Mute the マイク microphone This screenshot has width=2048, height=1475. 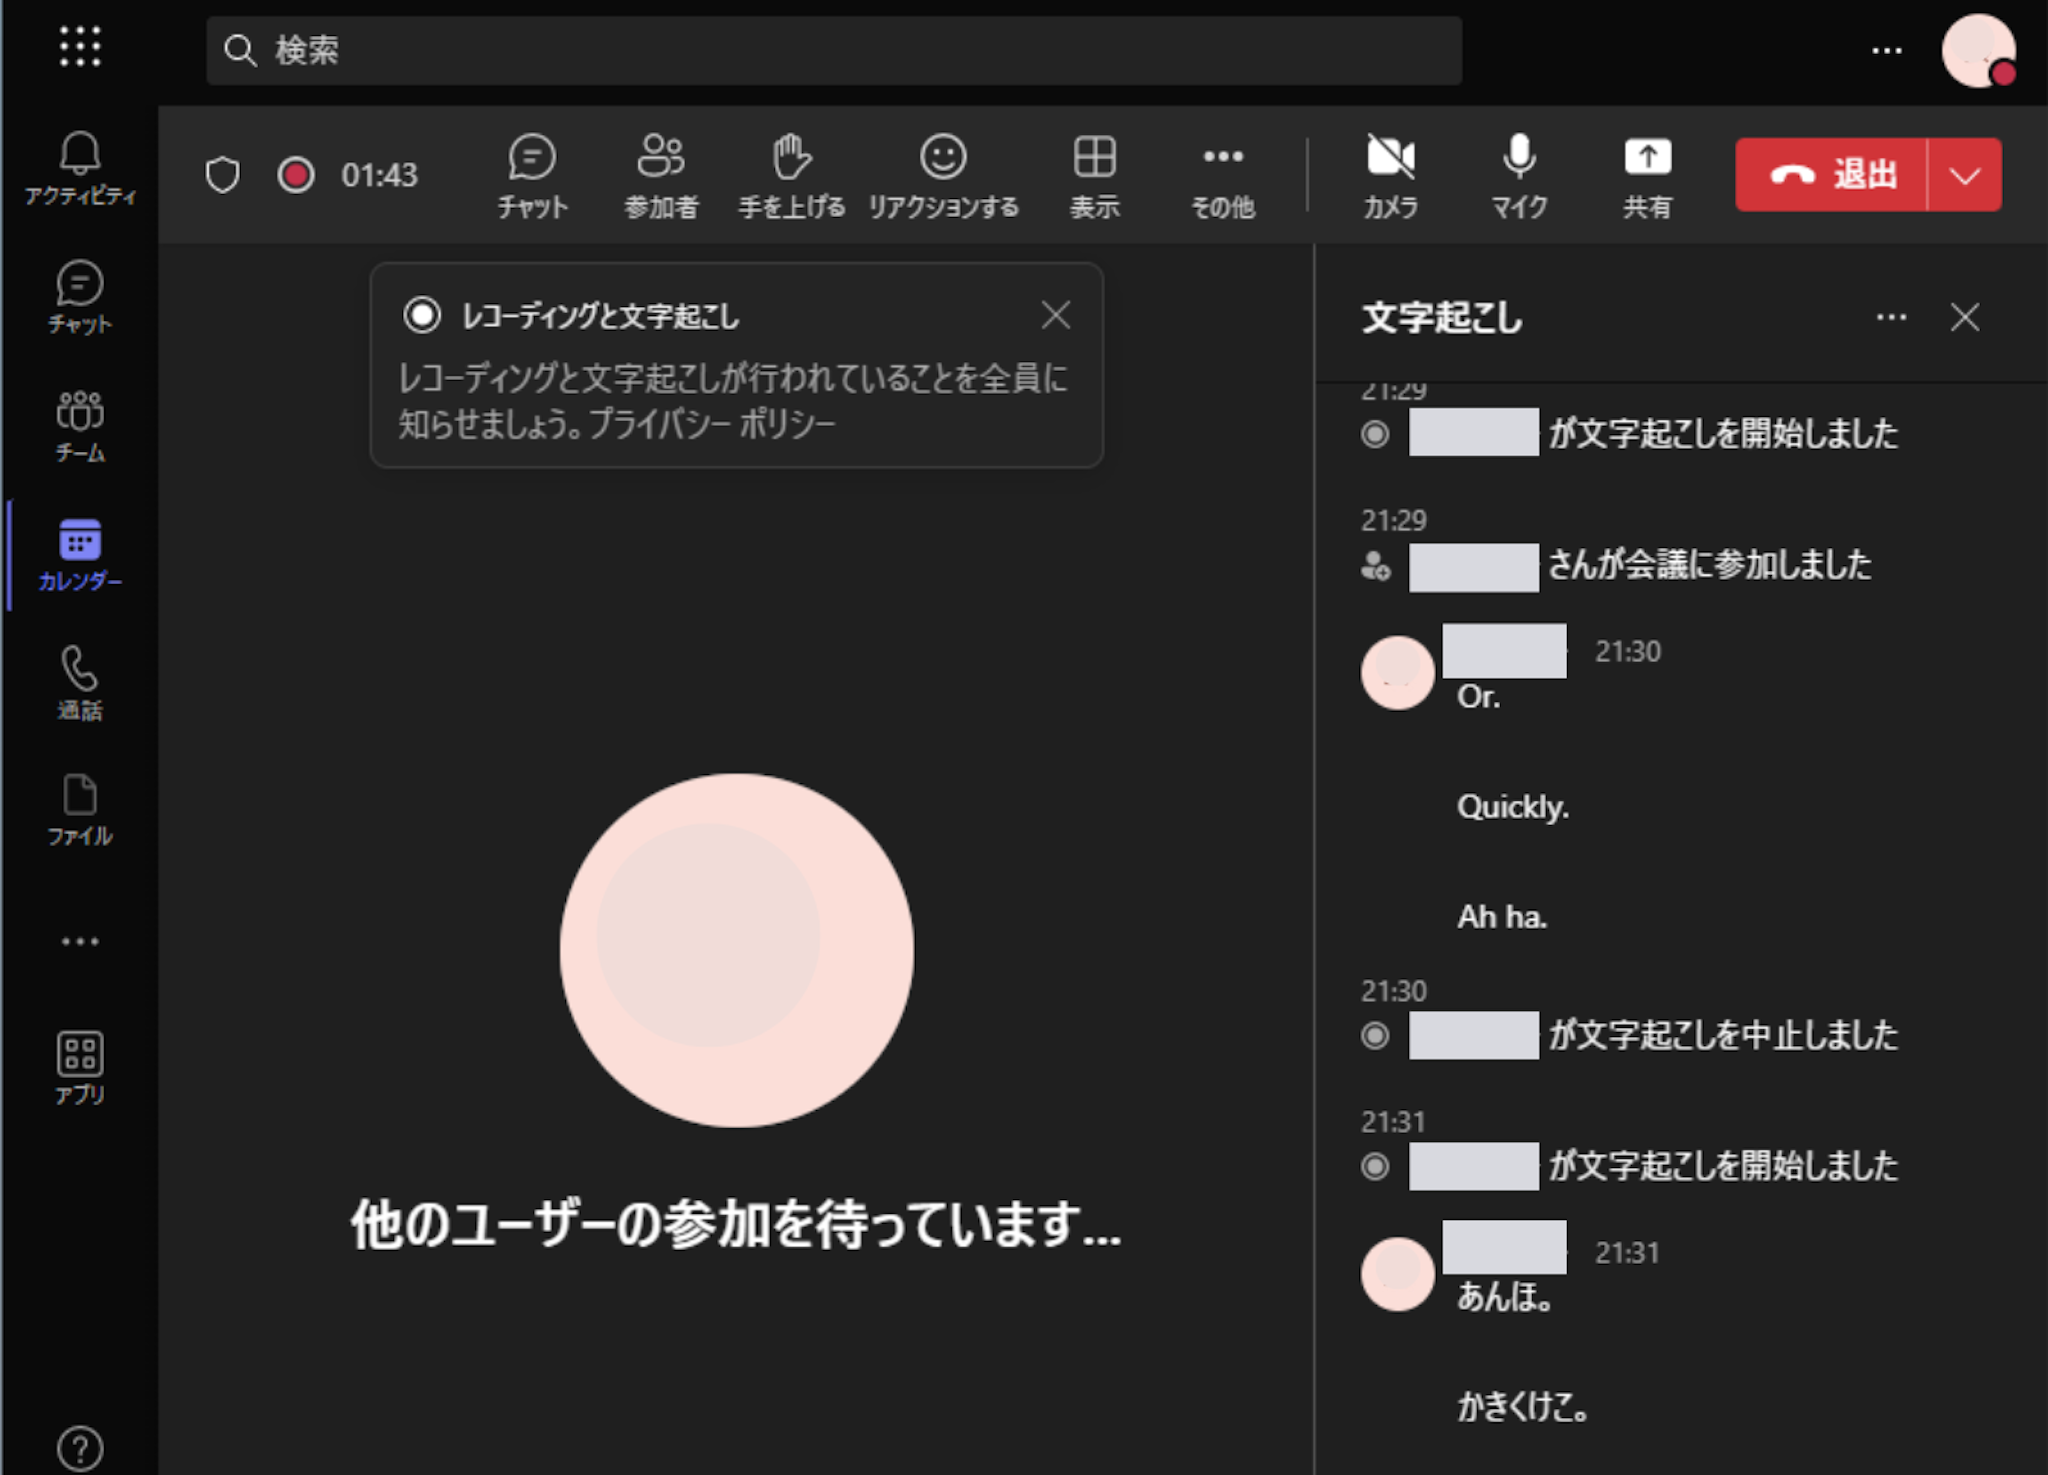coord(1518,175)
